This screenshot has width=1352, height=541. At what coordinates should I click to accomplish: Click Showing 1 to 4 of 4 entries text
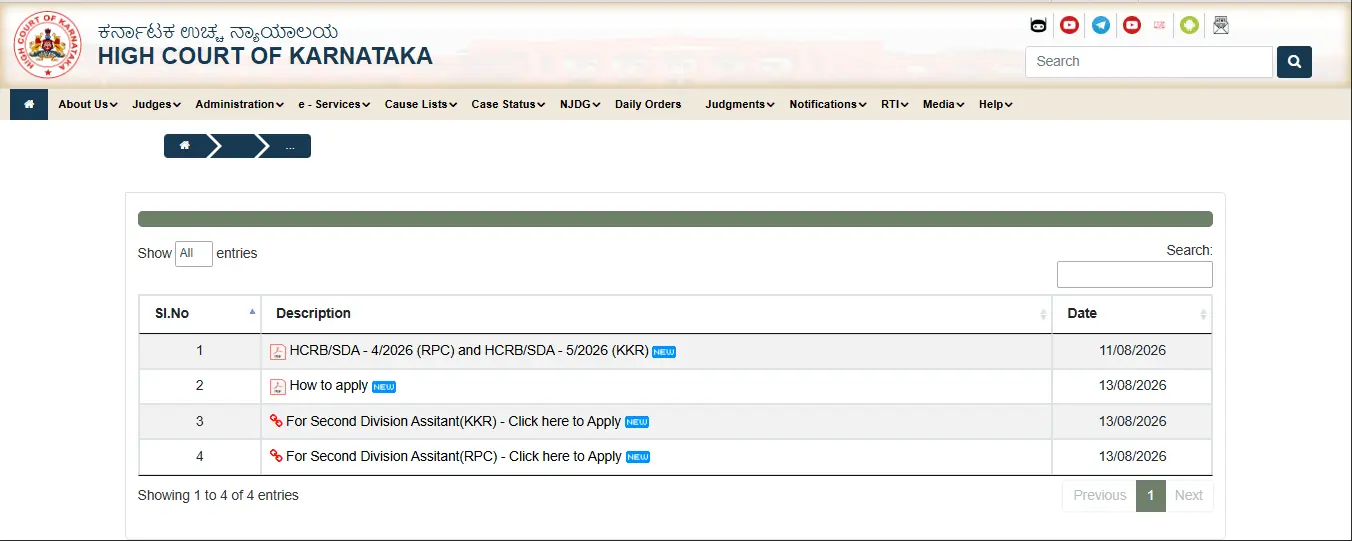218,495
